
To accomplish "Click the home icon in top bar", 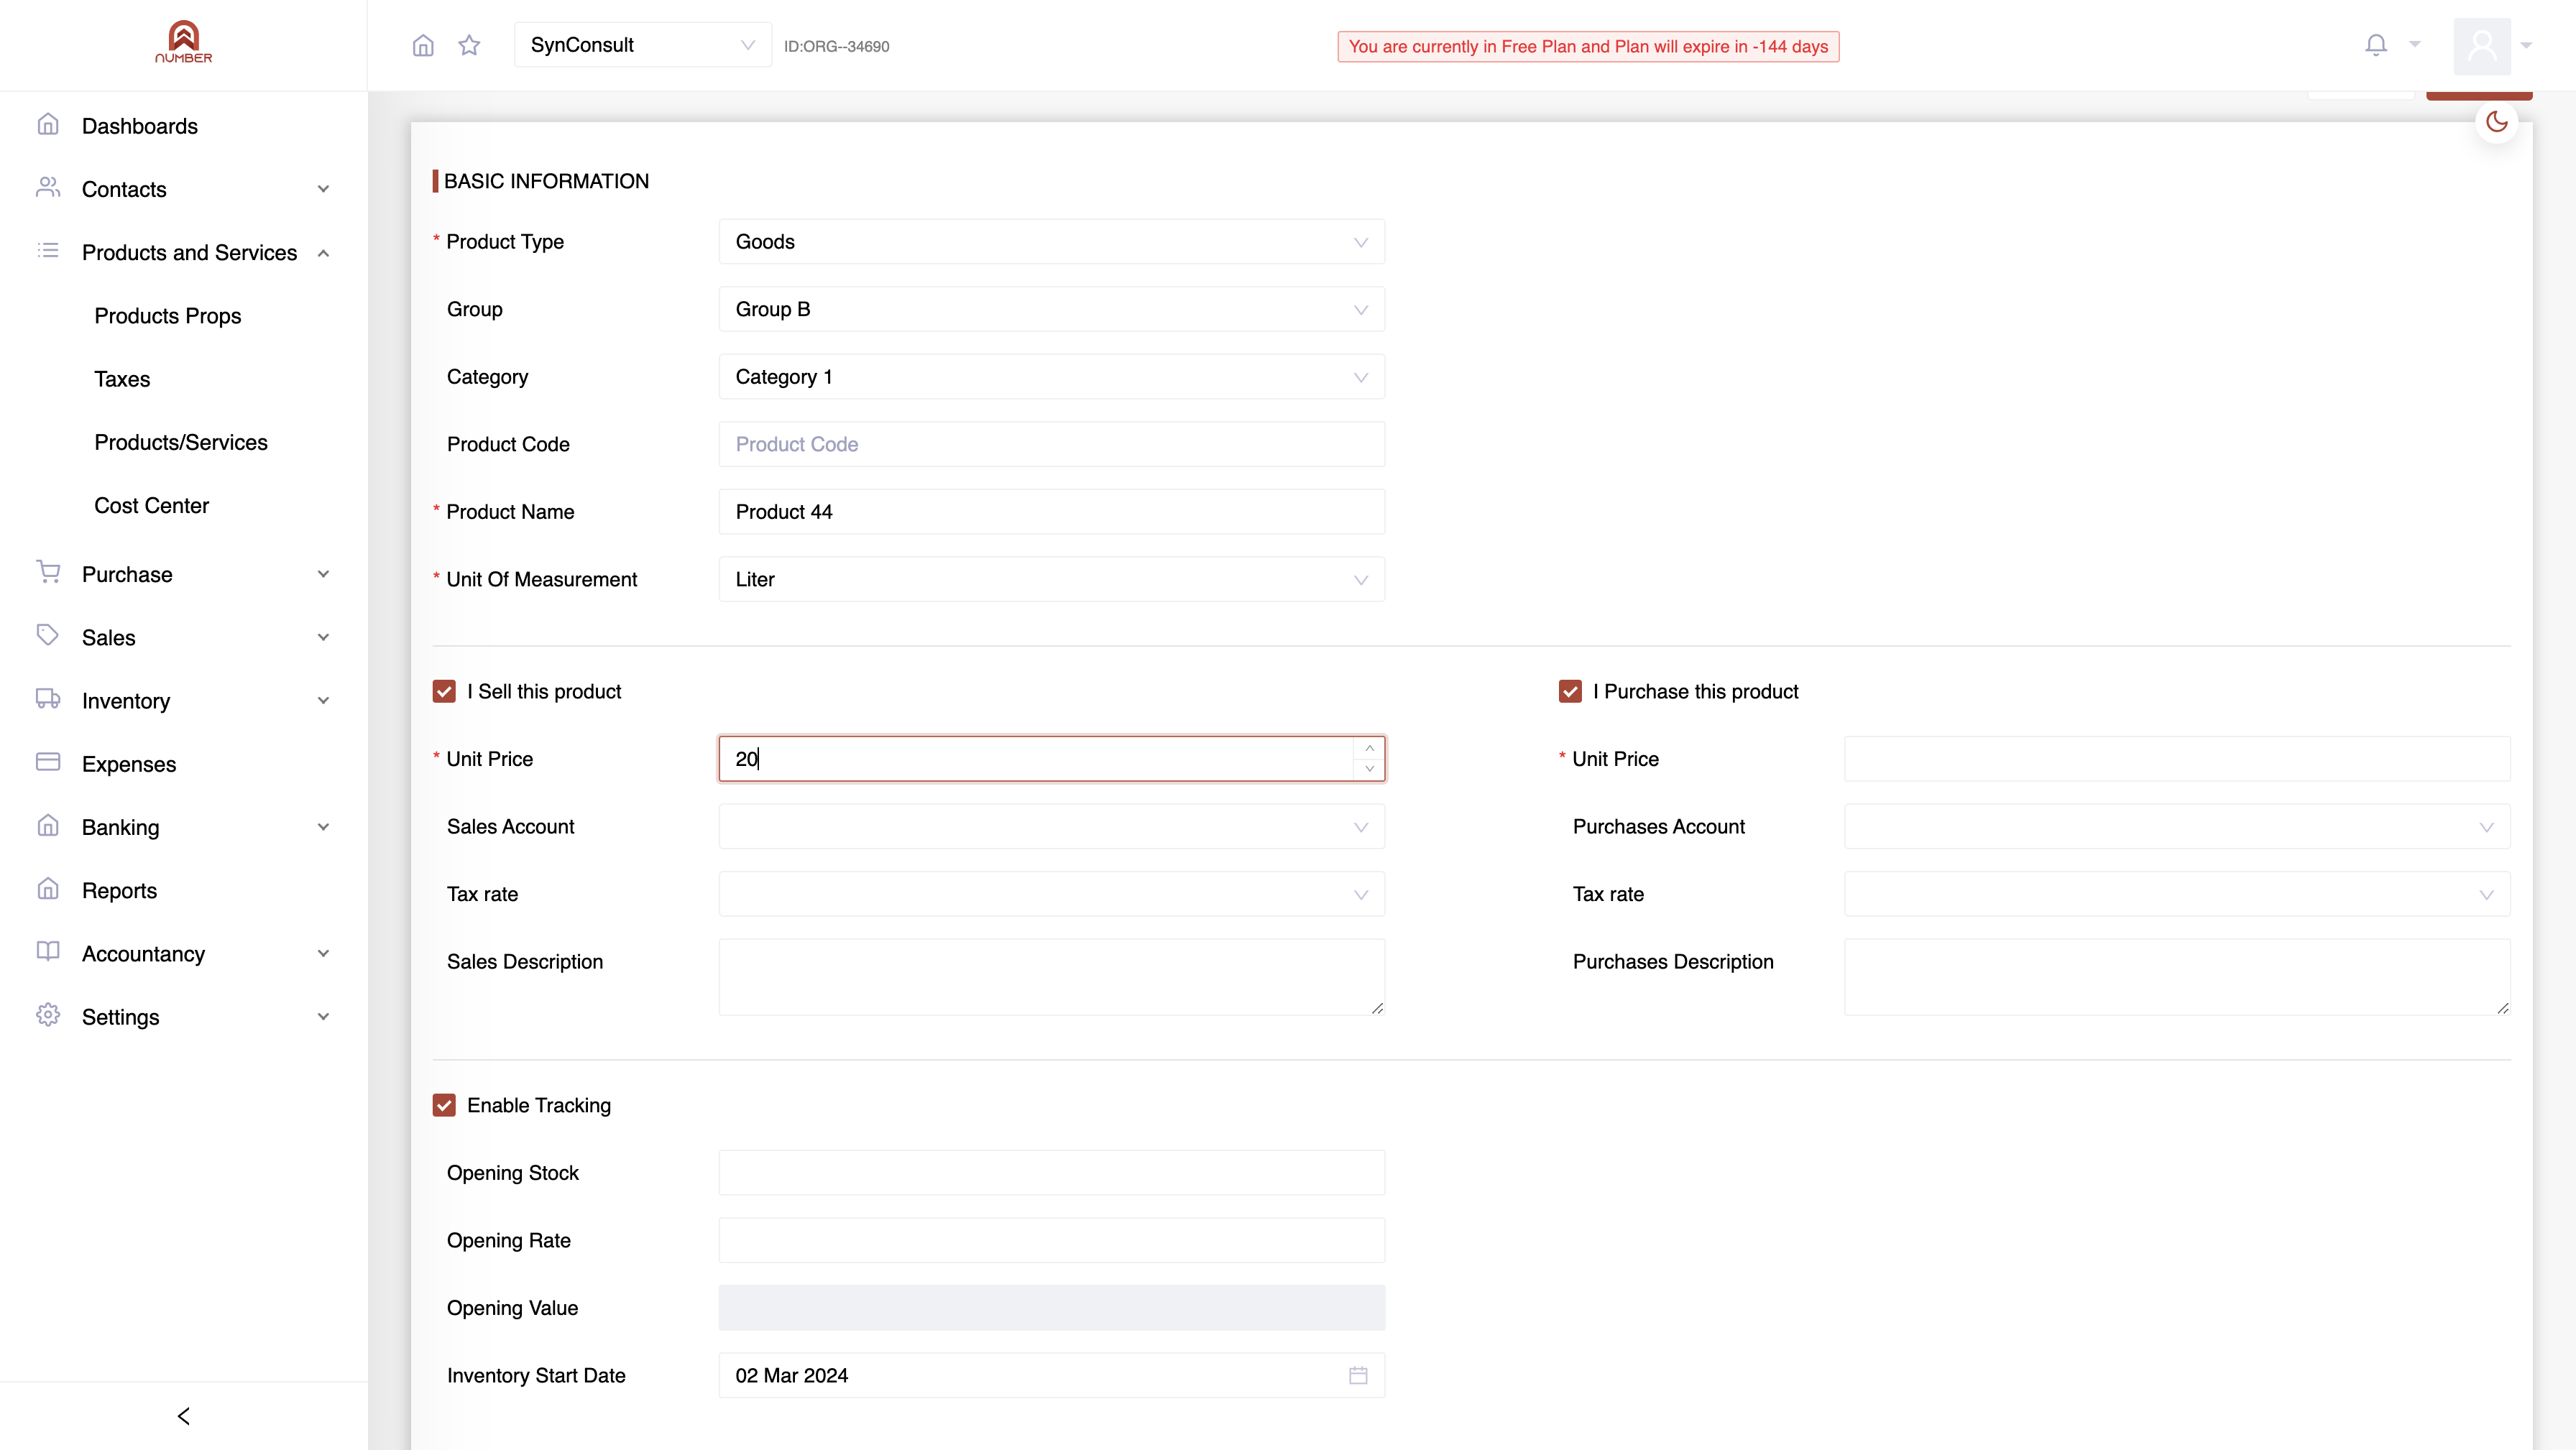I will [x=423, y=45].
